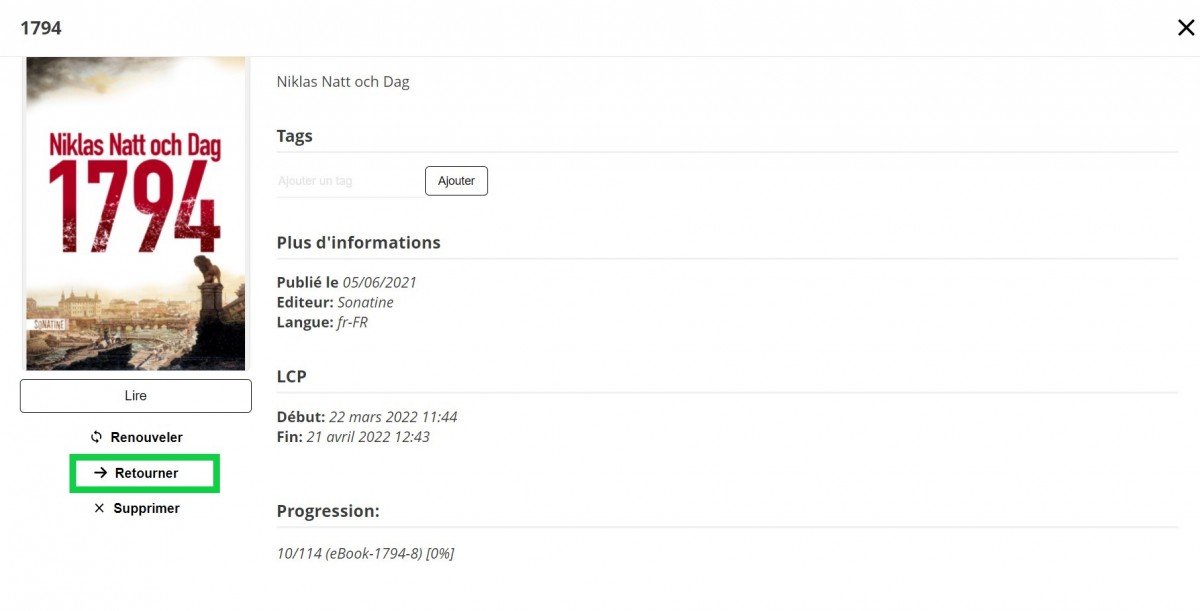Open the book with the Lire button
Image resolution: width=1200 pixels, height=611 pixels.
[x=136, y=396]
